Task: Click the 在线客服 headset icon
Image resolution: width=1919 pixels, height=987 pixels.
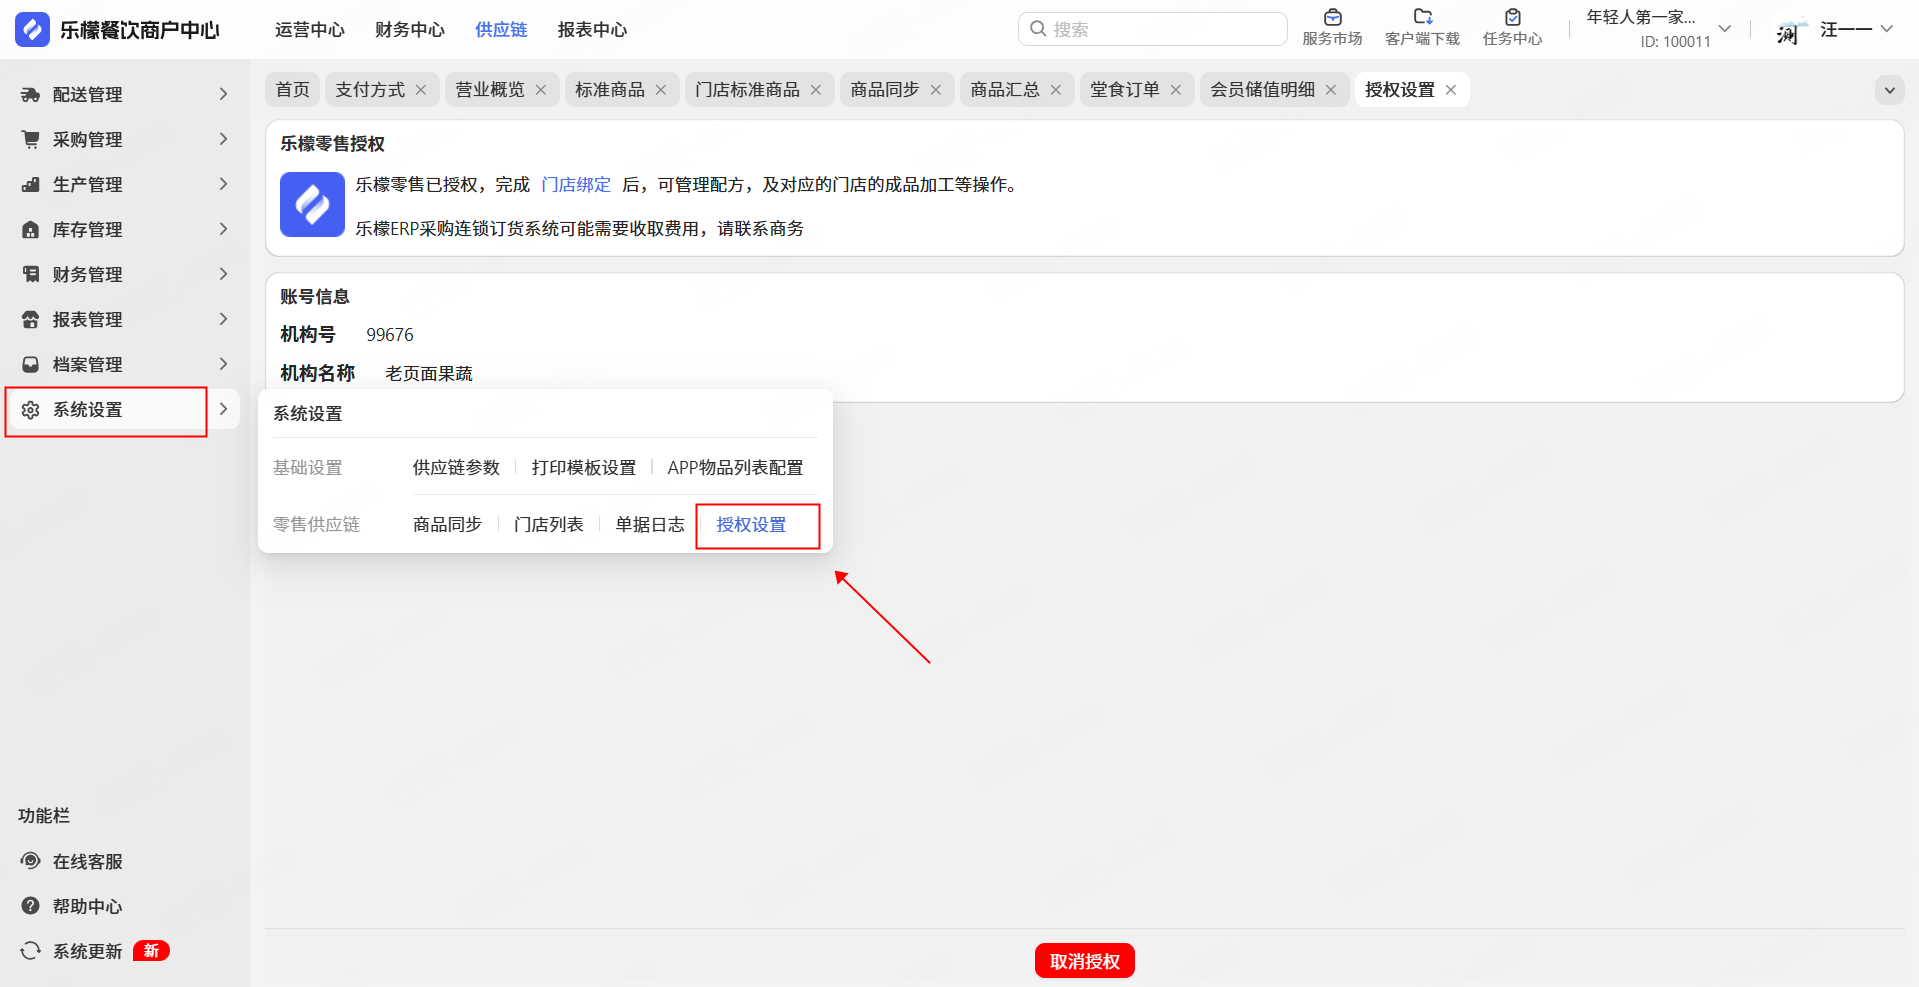Action: pos(31,861)
